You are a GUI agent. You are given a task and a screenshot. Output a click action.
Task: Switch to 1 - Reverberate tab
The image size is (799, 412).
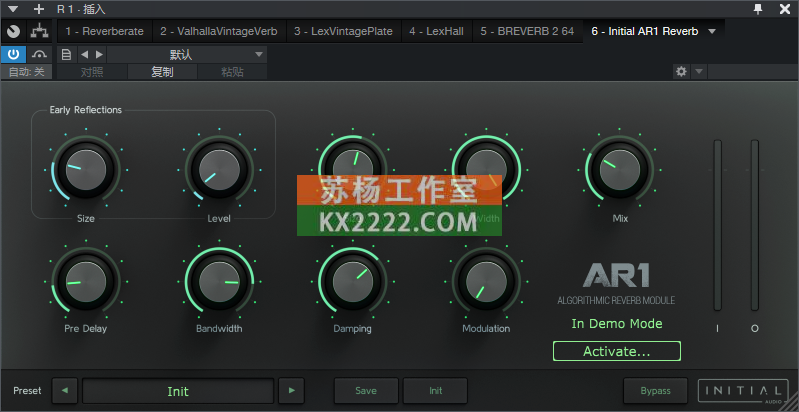point(104,32)
